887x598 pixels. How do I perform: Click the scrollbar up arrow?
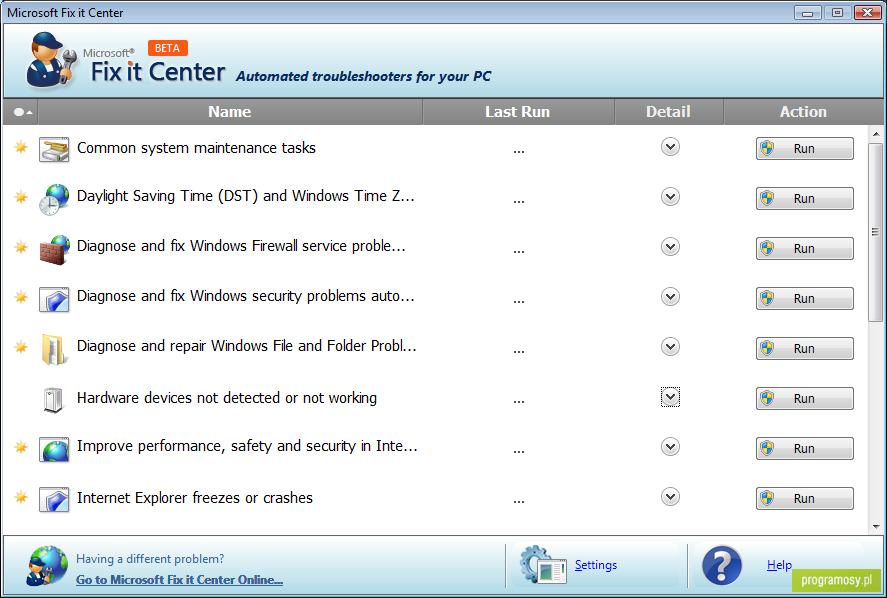point(876,134)
